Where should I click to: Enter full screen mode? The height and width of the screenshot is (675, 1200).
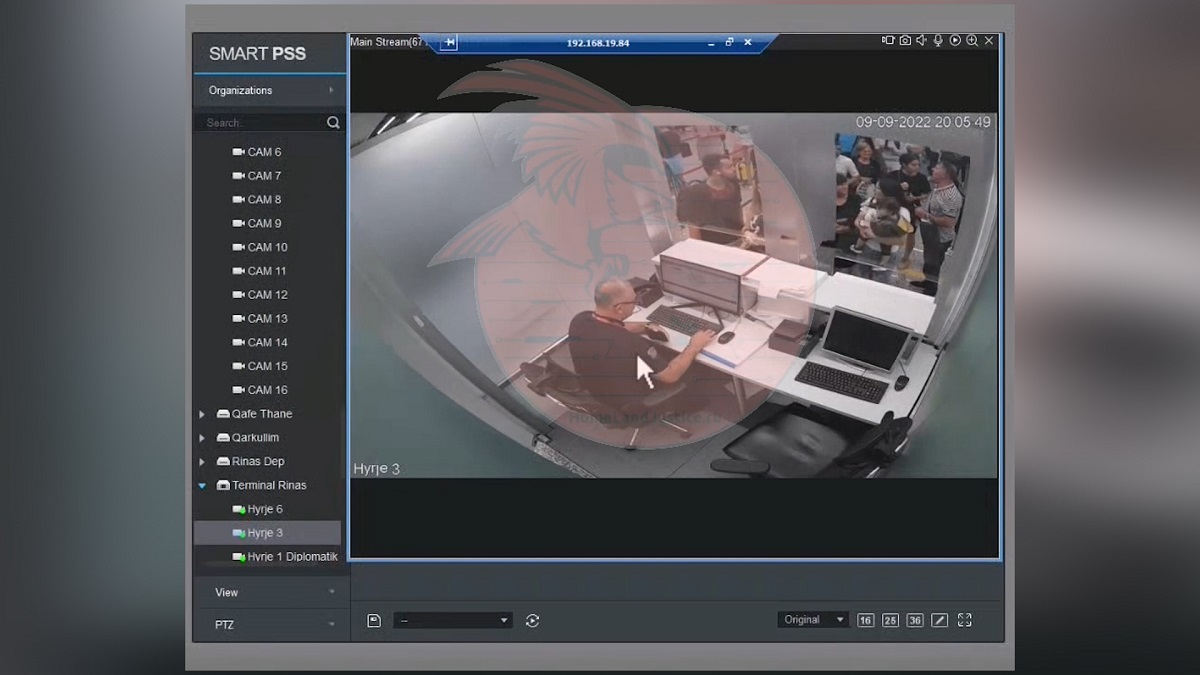coord(965,621)
